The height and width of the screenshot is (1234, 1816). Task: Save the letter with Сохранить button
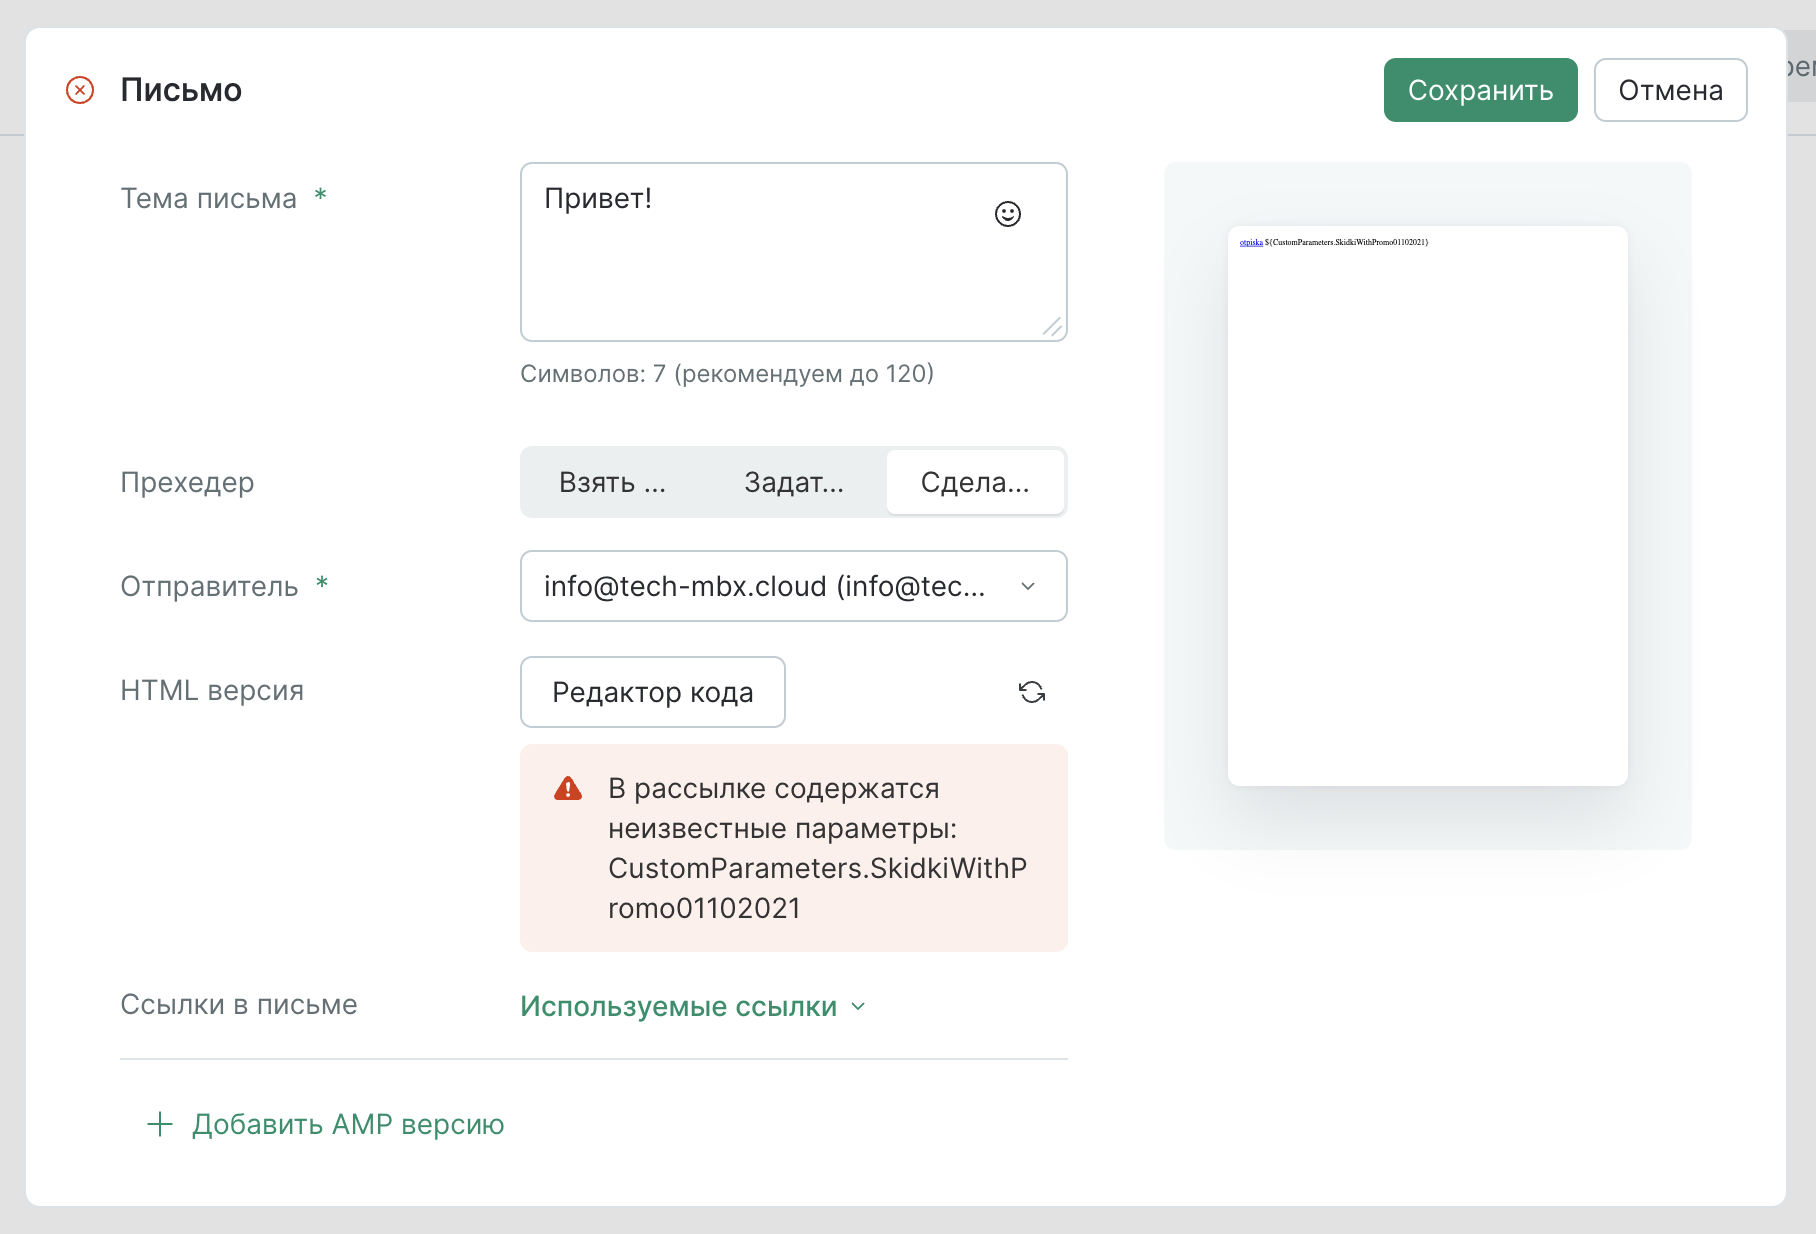[1480, 90]
